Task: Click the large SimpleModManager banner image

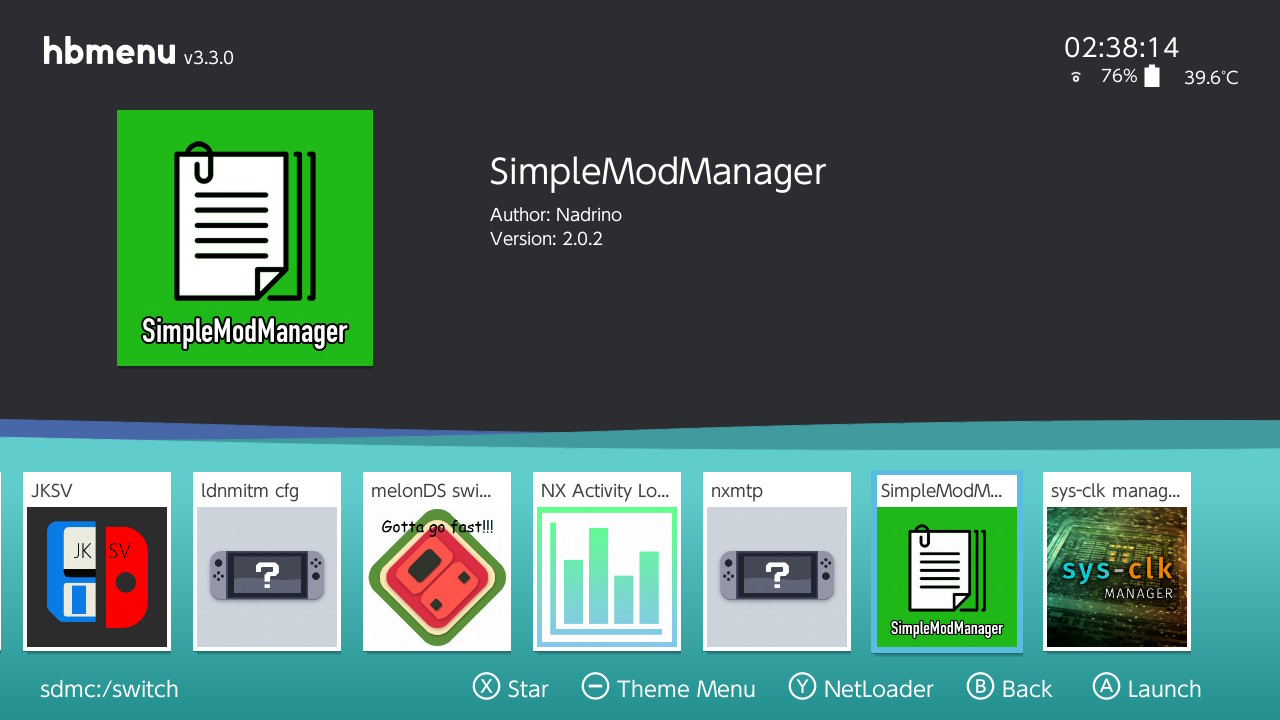Action: pos(244,238)
